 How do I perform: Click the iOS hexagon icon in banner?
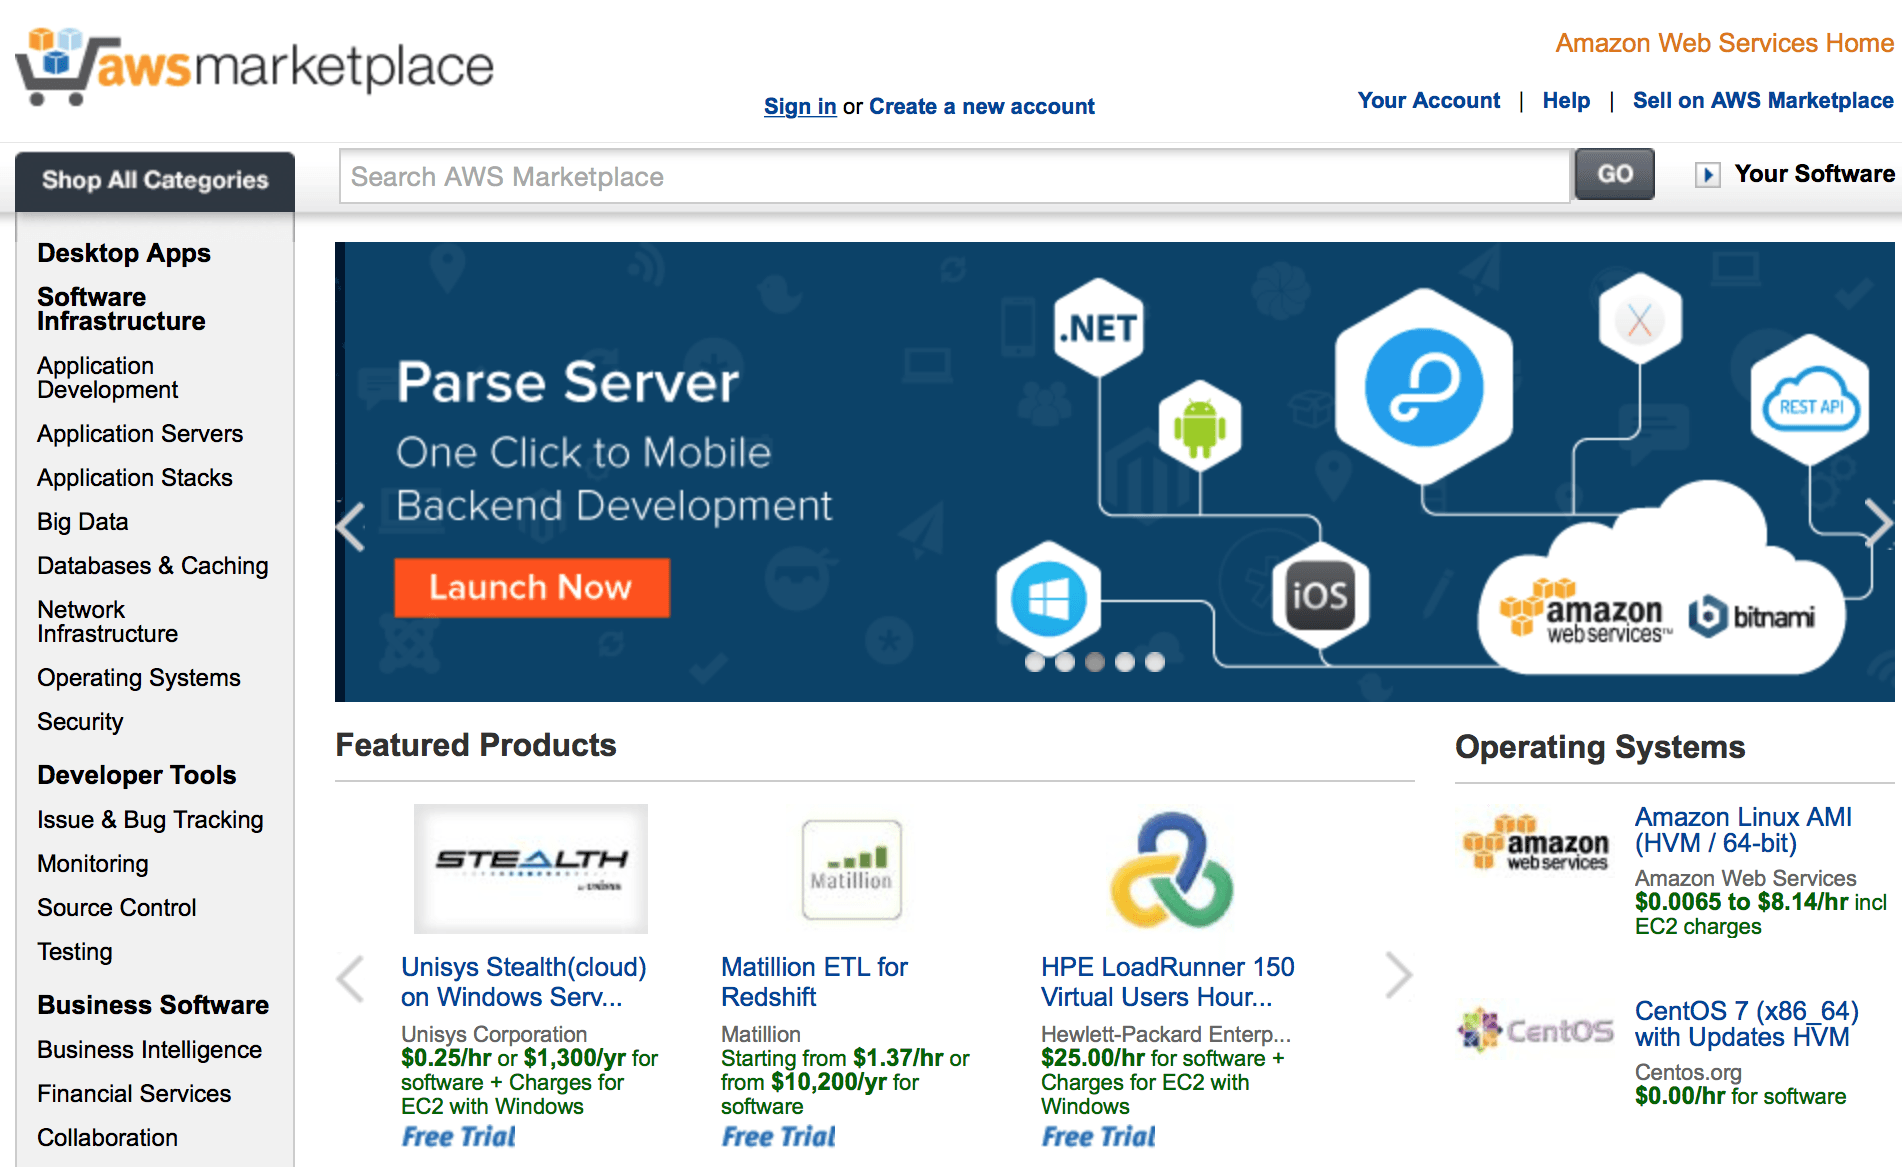[1320, 596]
